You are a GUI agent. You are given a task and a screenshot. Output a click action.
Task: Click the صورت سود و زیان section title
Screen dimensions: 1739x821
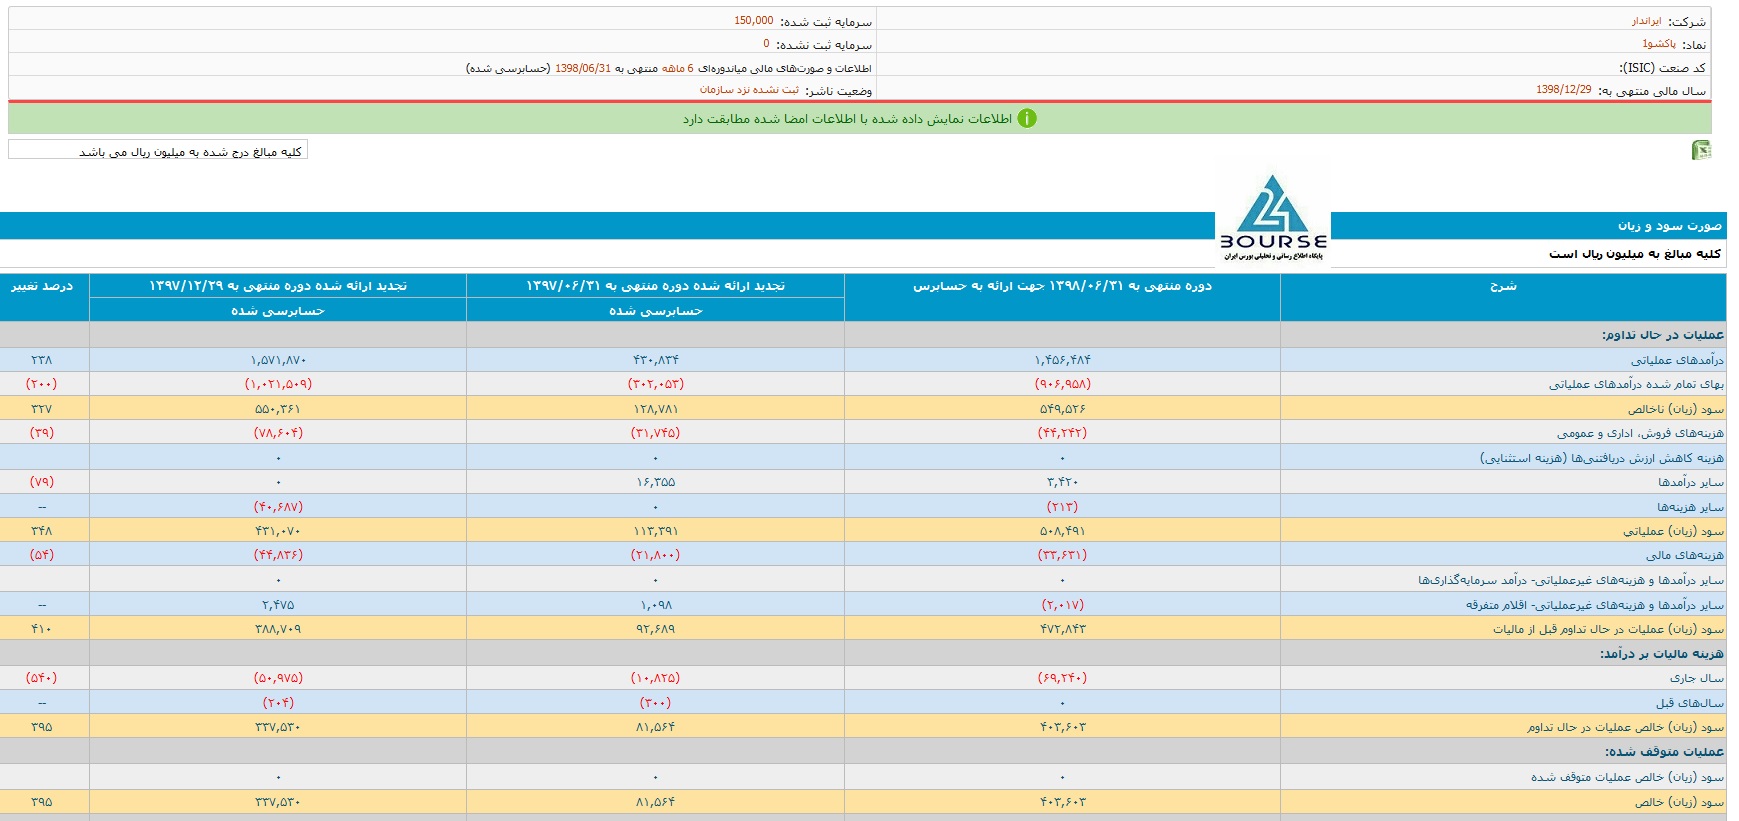(1670, 226)
